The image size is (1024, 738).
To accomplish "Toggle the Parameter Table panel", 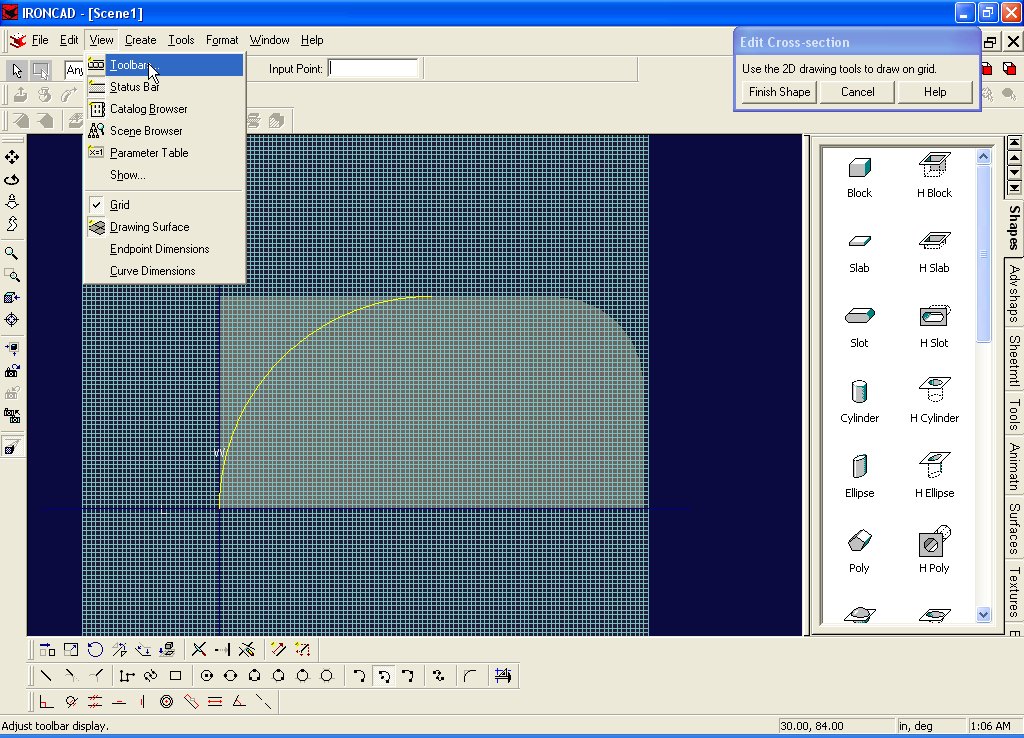I will 165,153.
